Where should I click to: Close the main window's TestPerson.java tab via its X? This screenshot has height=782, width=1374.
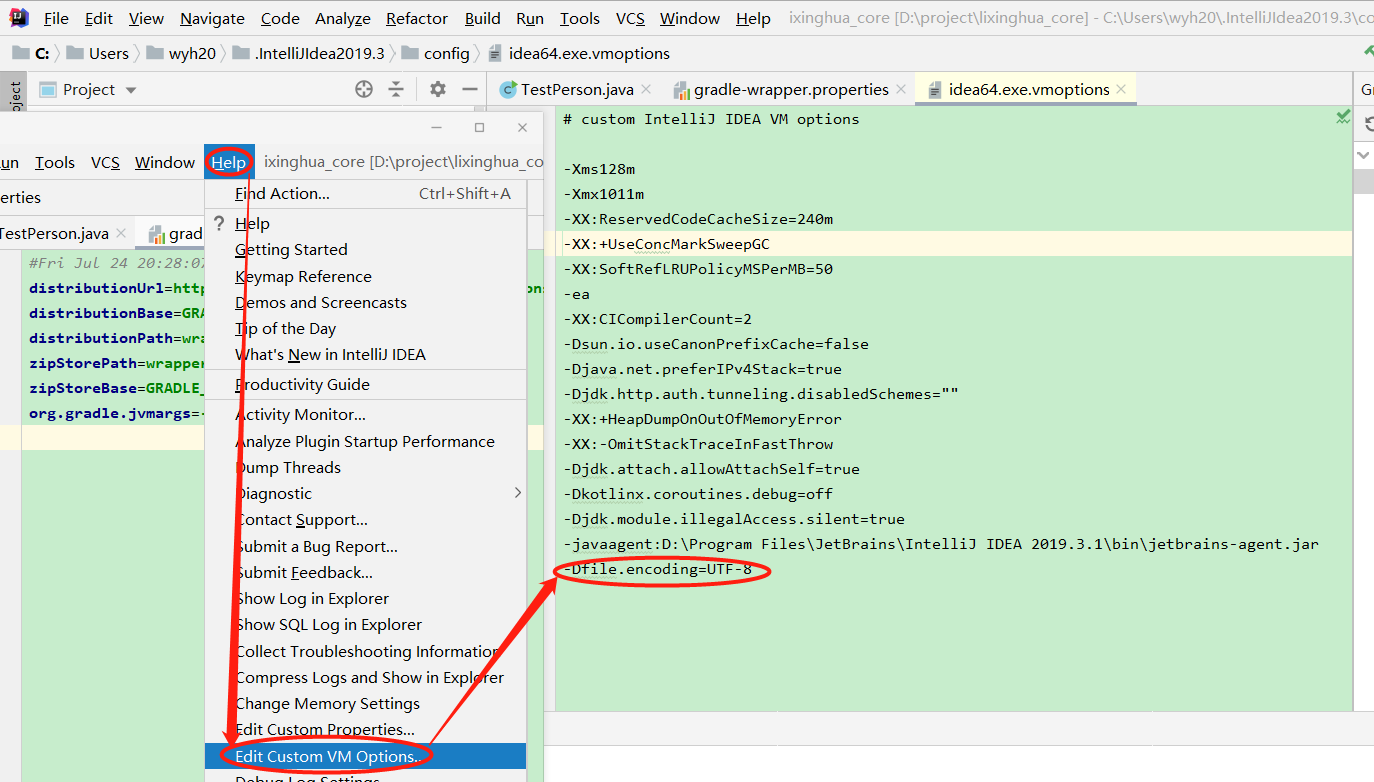point(646,89)
